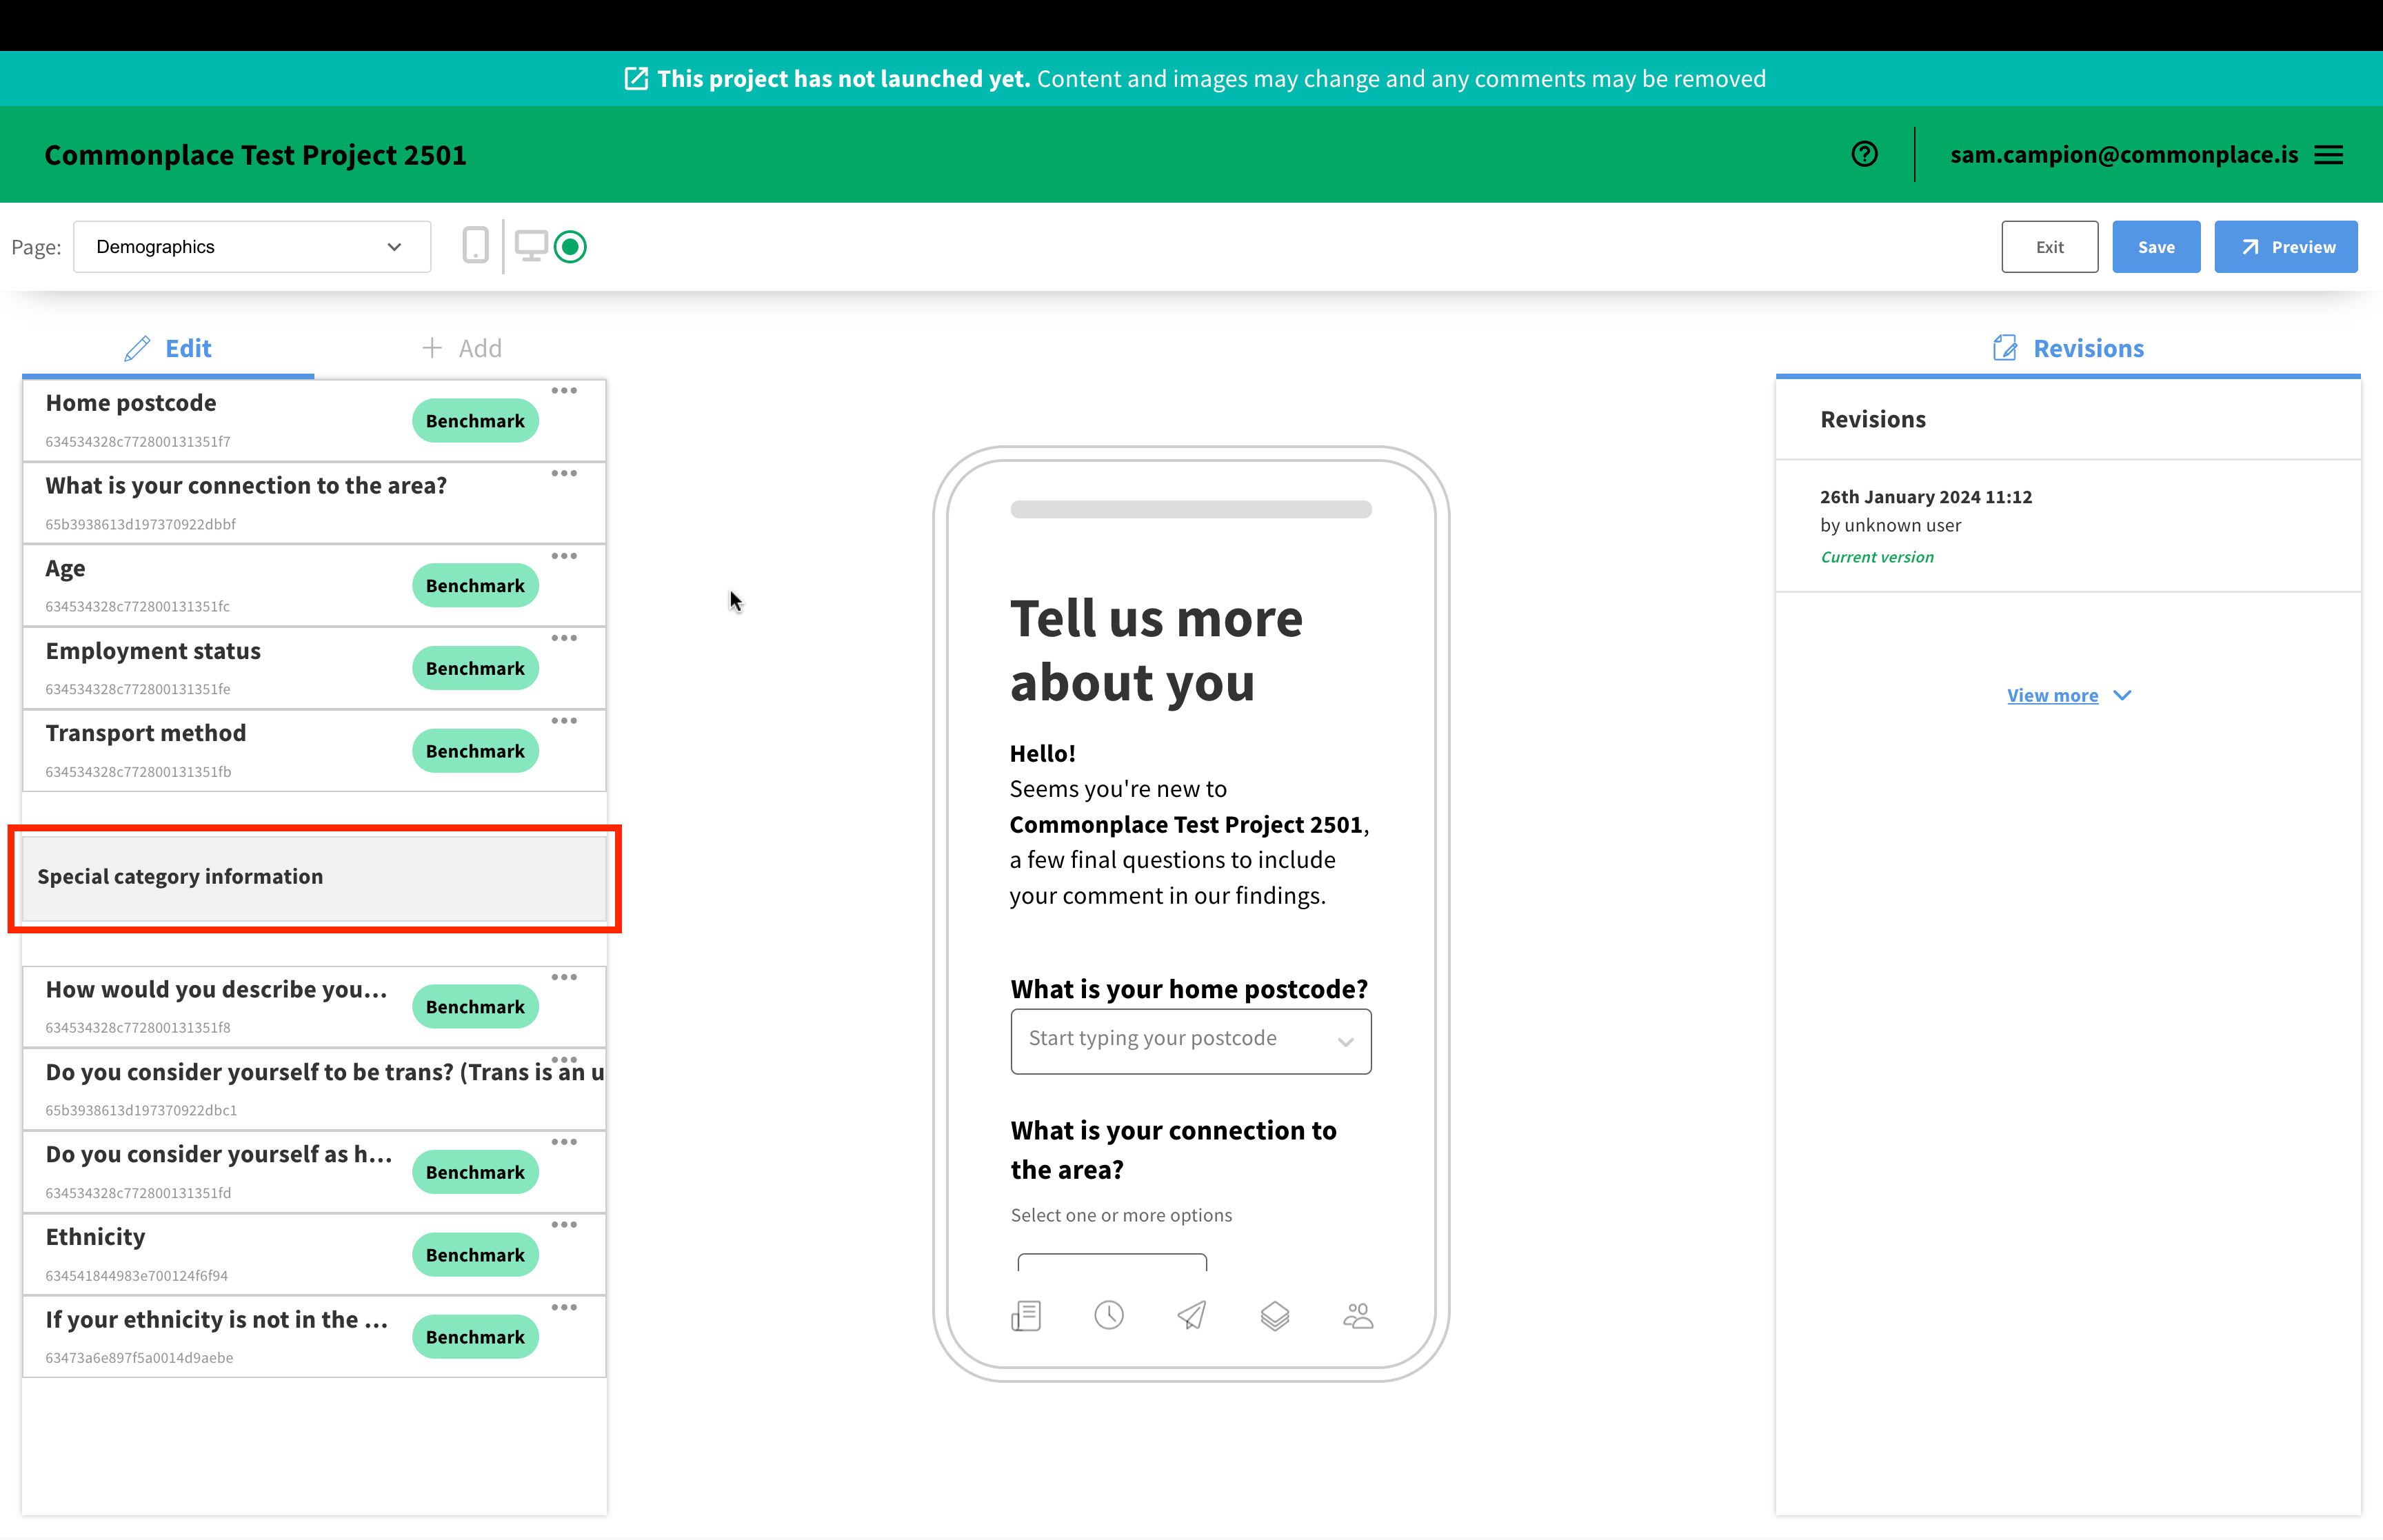
Task: Open the Demographics page dropdown
Action: [x=252, y=247]
